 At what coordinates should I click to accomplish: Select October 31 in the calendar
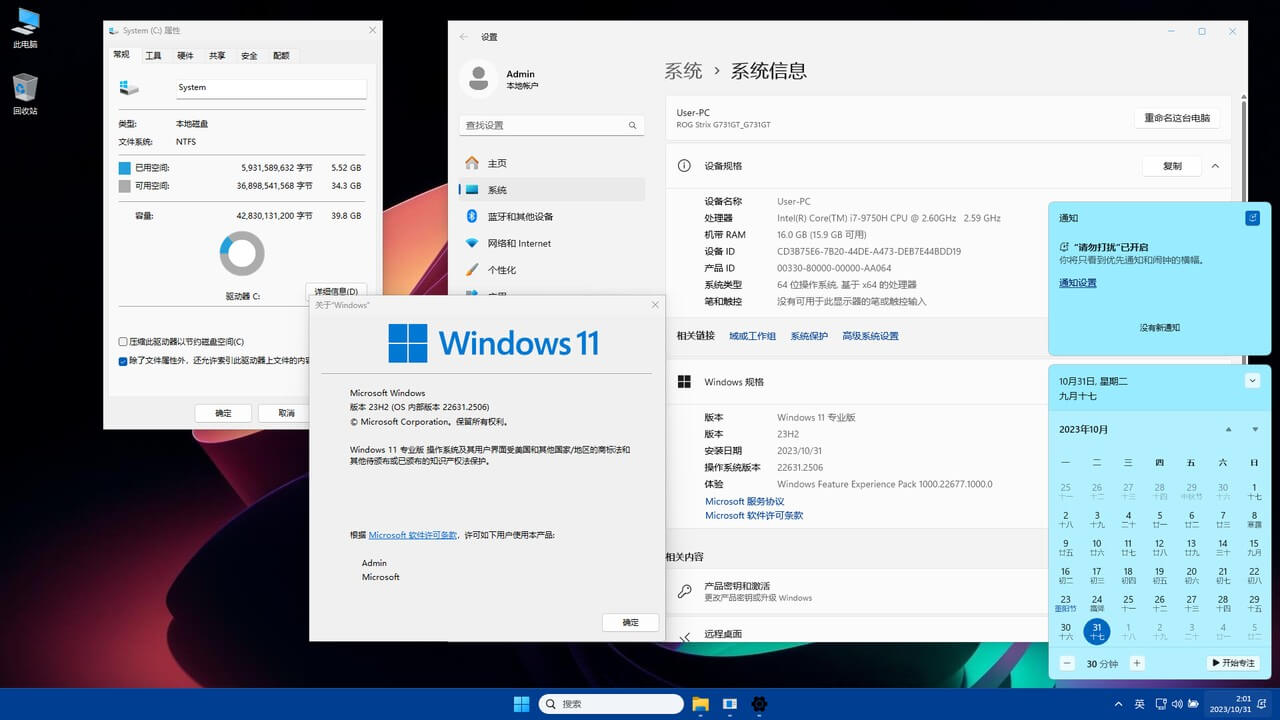pyautogui.click(x=1097, y=631)
